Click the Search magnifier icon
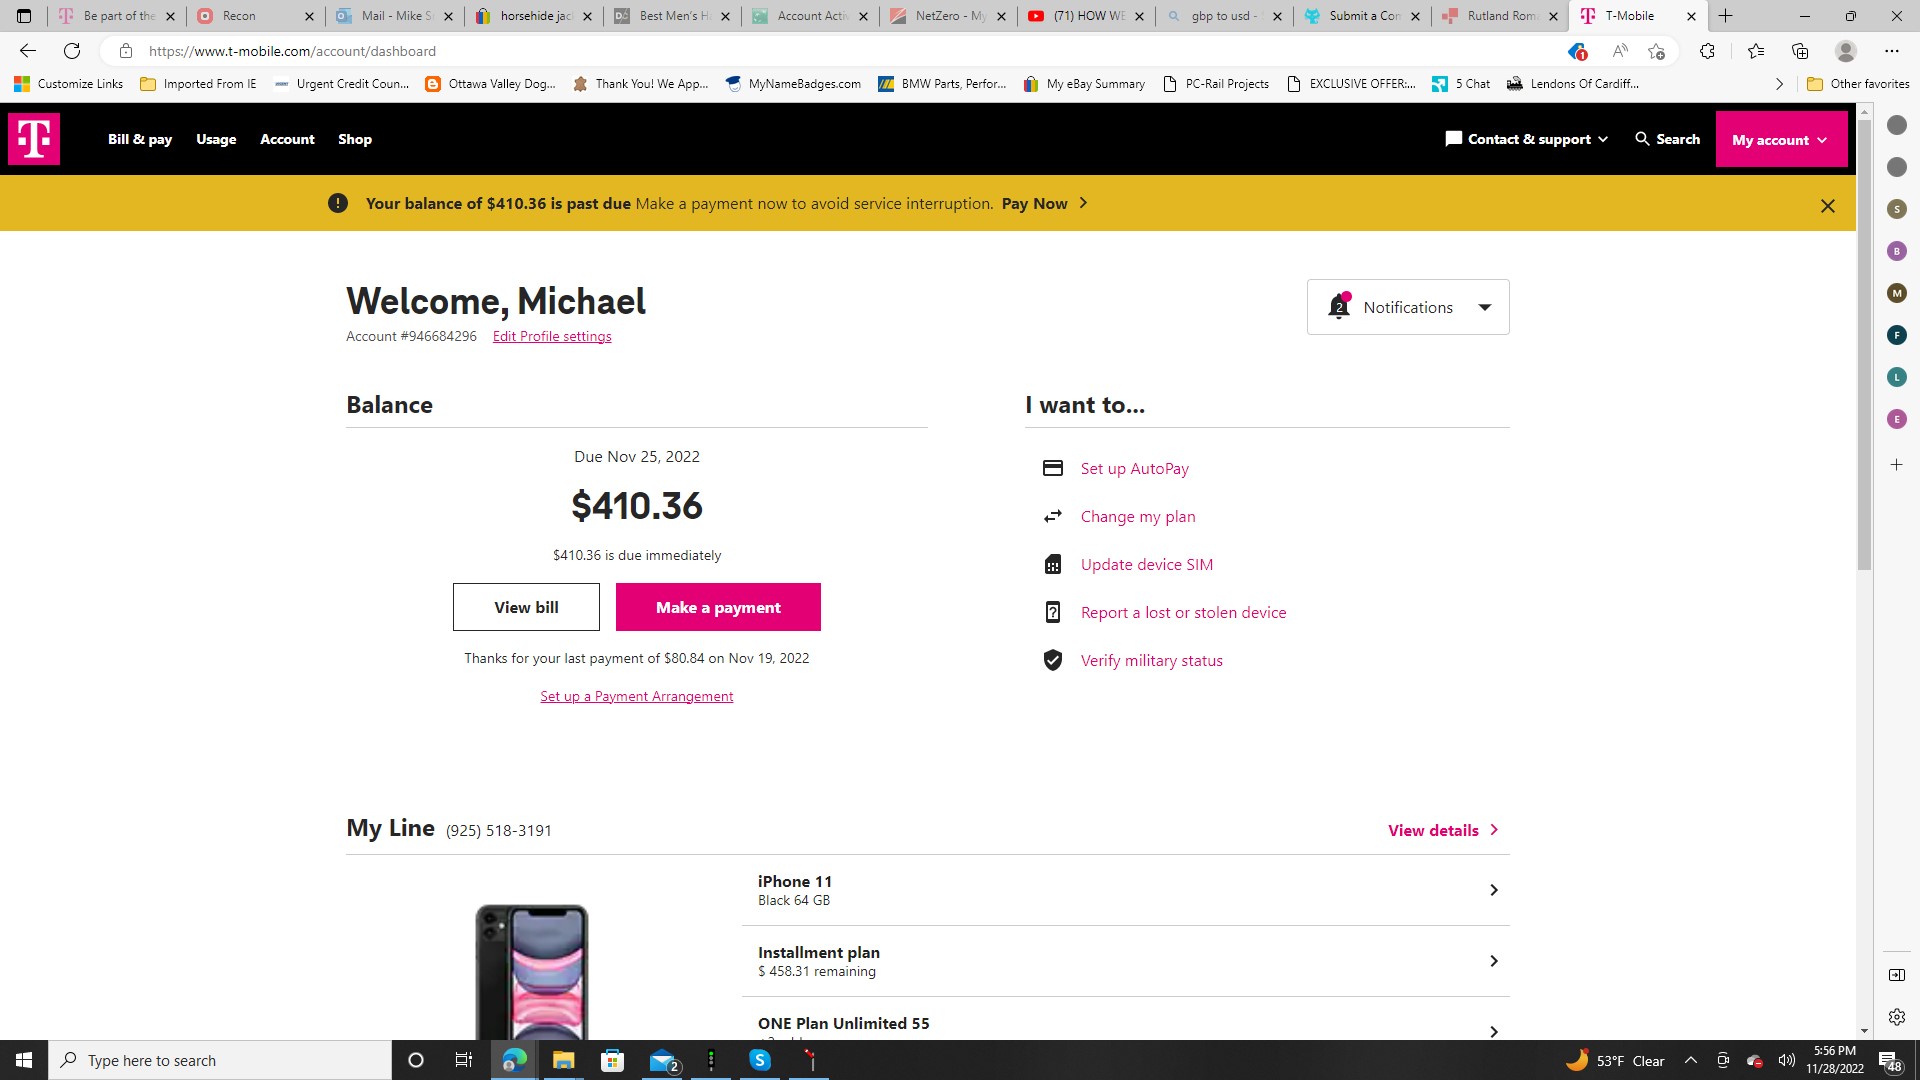1920x1080 pixels. pos(1642,139)
